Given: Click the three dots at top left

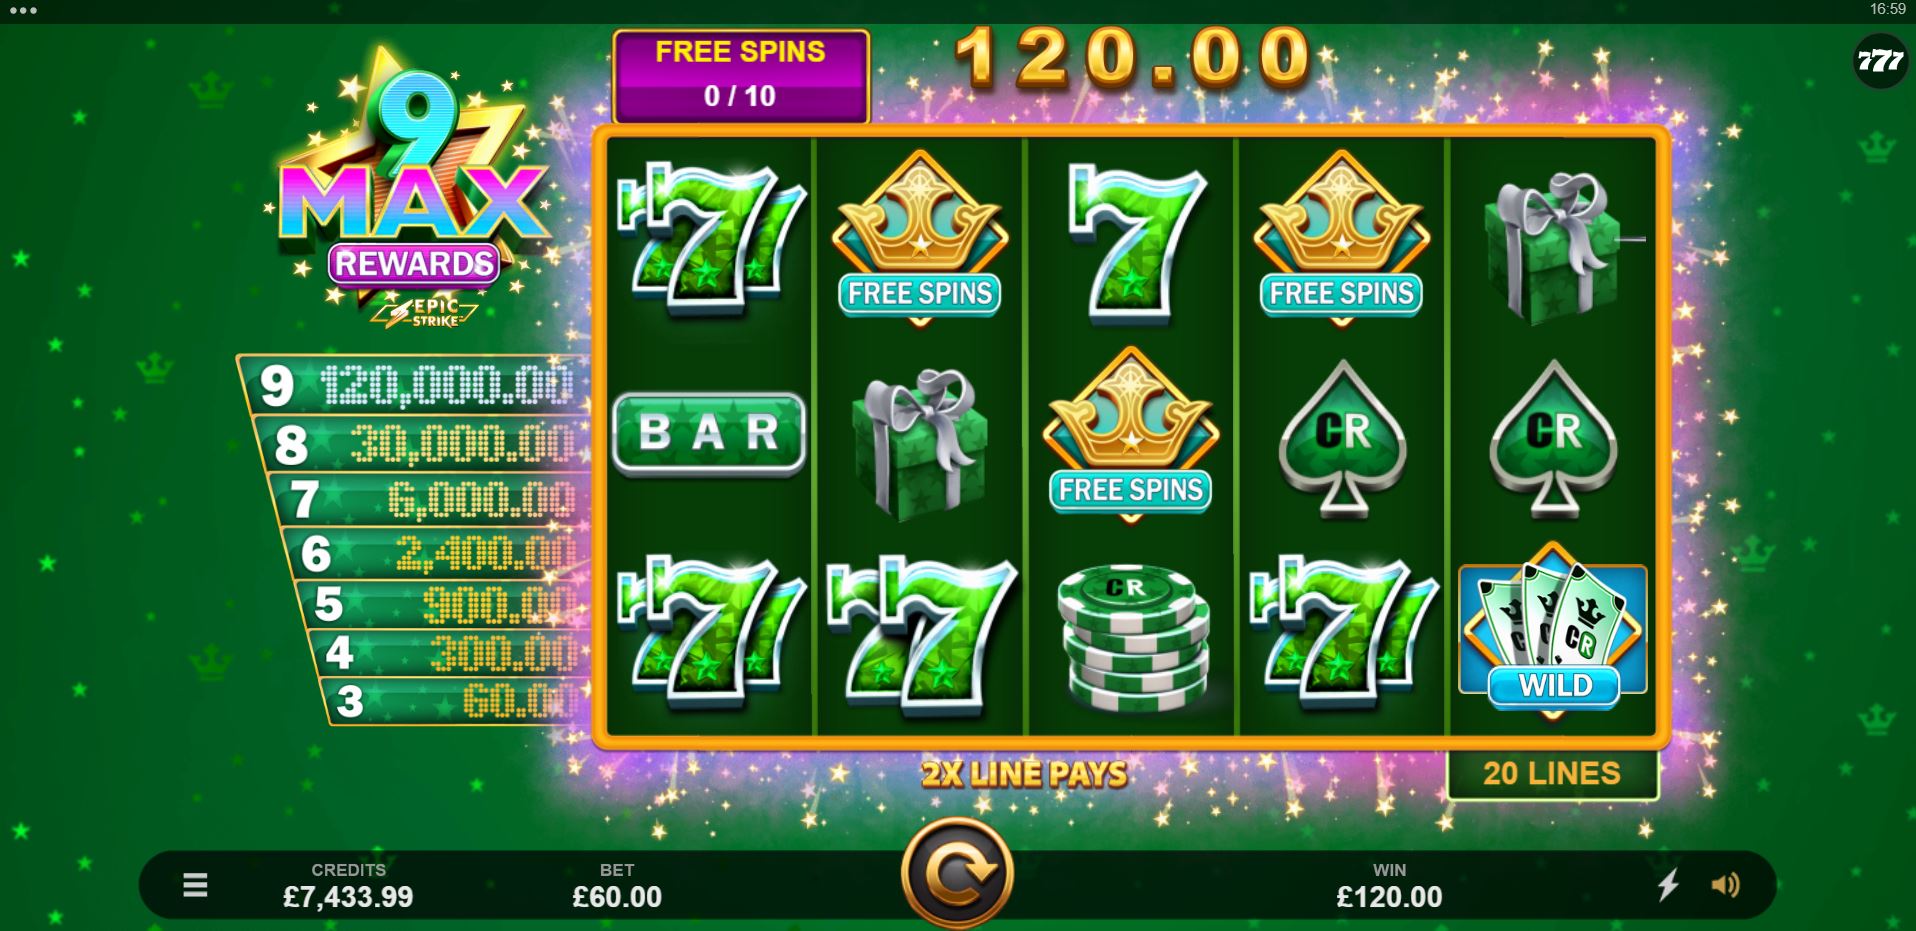Looking at the screenshot, I should [22, 11].
